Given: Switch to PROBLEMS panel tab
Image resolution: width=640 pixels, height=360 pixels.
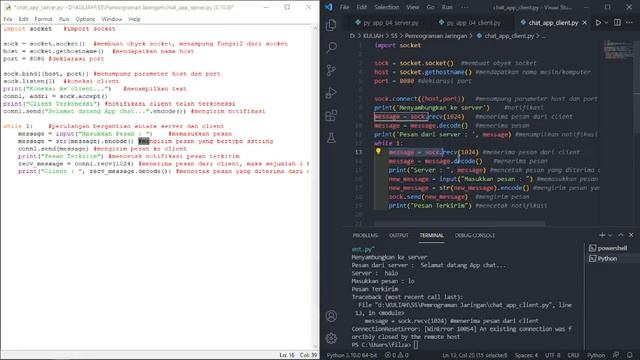Looking at the screenshot, I should coord(365,236).
